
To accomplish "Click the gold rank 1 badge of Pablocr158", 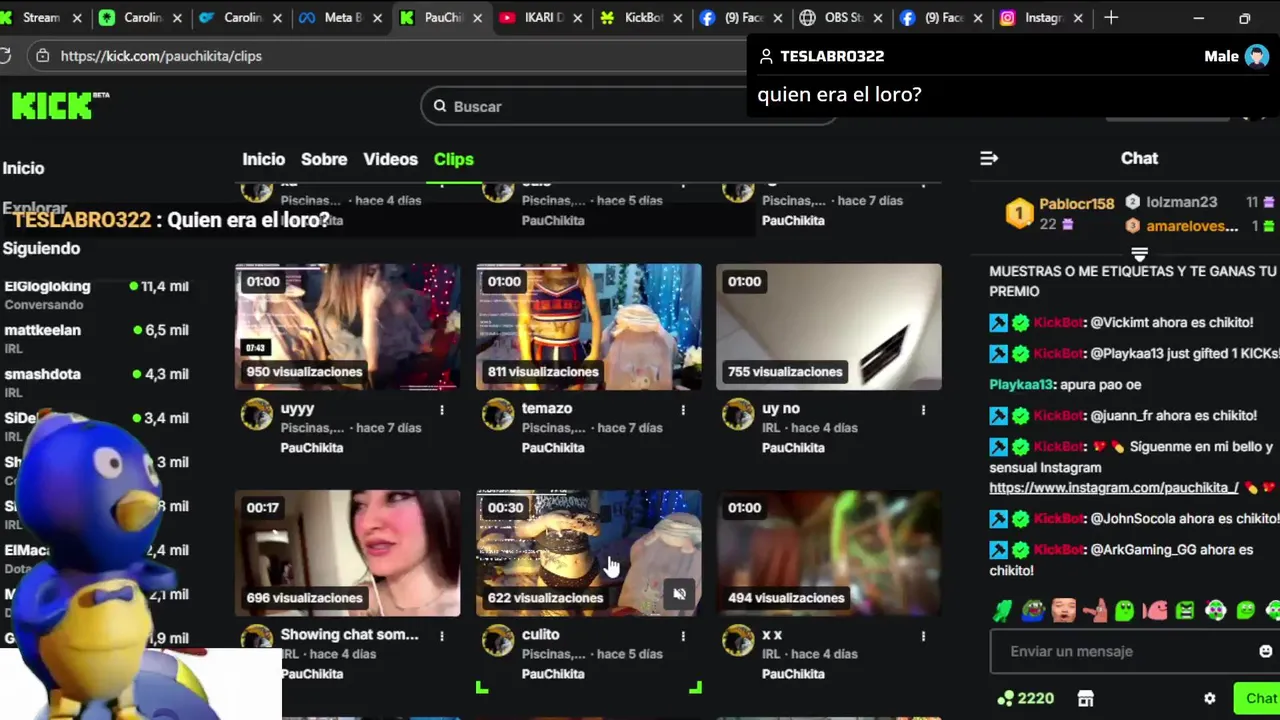I will point(1019,213).
